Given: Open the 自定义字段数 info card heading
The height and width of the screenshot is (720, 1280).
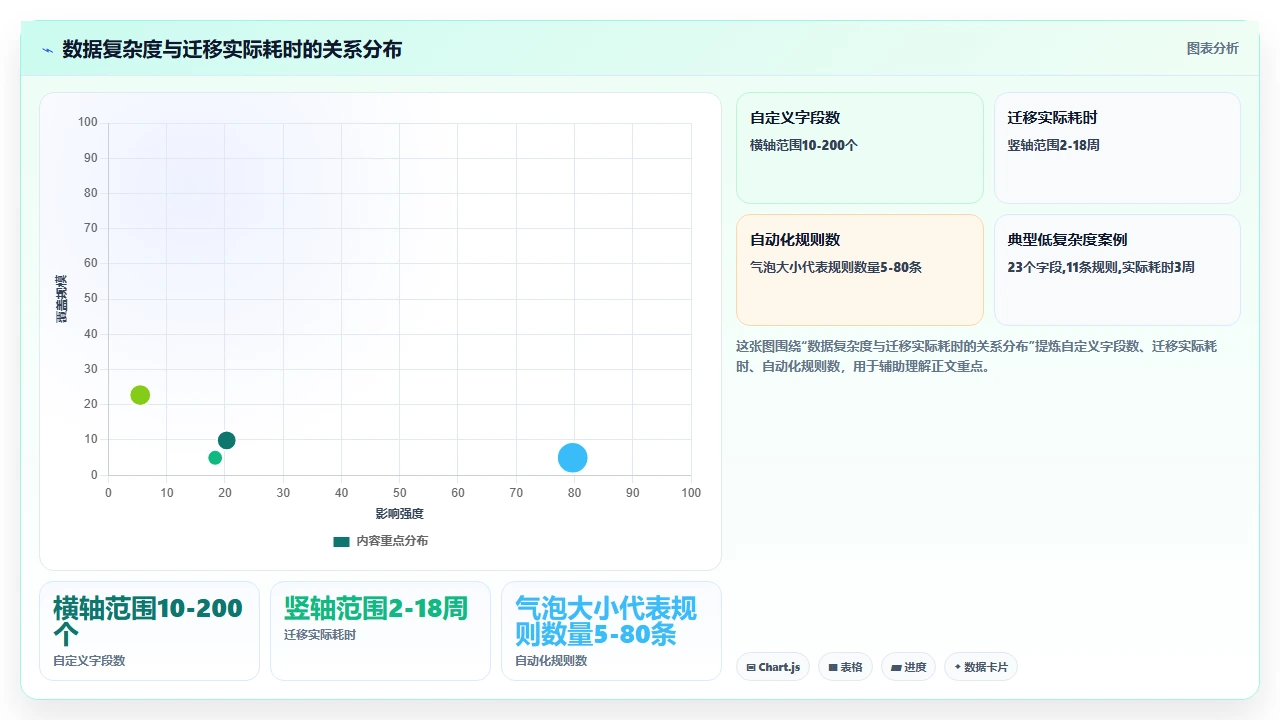Looking at the screenshot, I should 795,117.
